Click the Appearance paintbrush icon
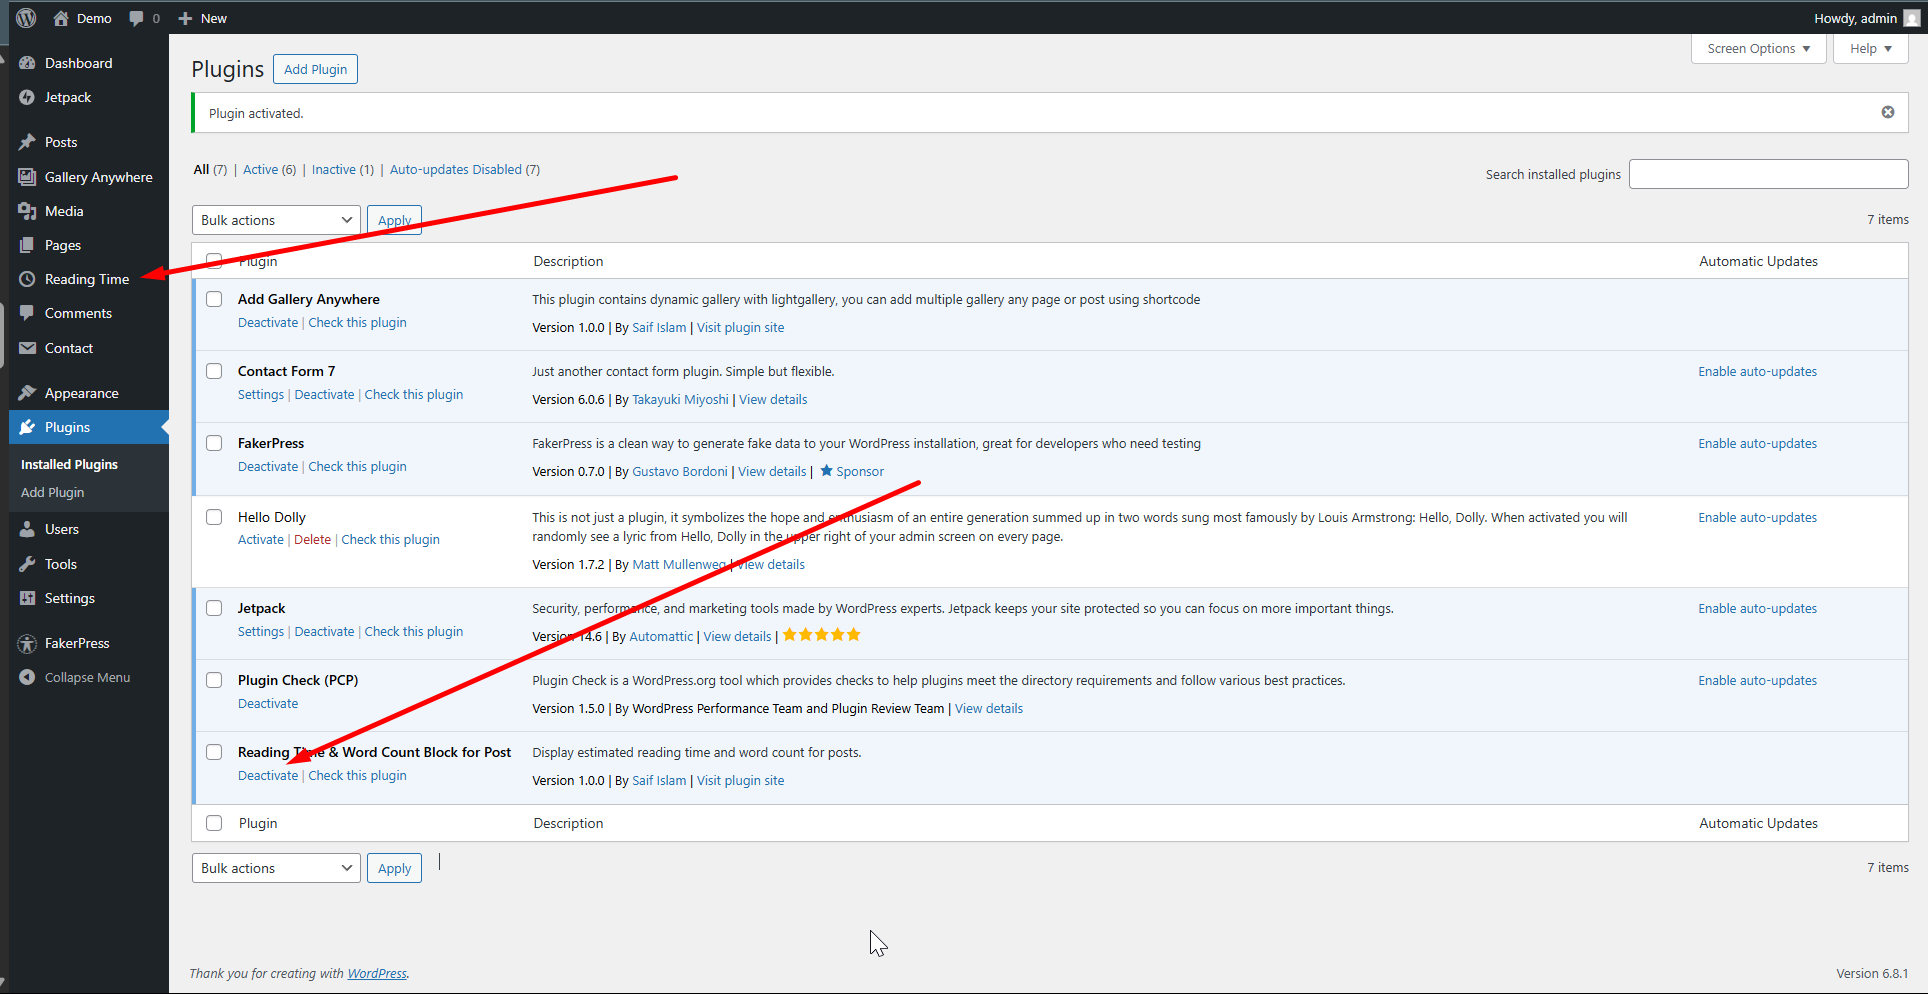 pyautogui.click(x=27, y=393)
